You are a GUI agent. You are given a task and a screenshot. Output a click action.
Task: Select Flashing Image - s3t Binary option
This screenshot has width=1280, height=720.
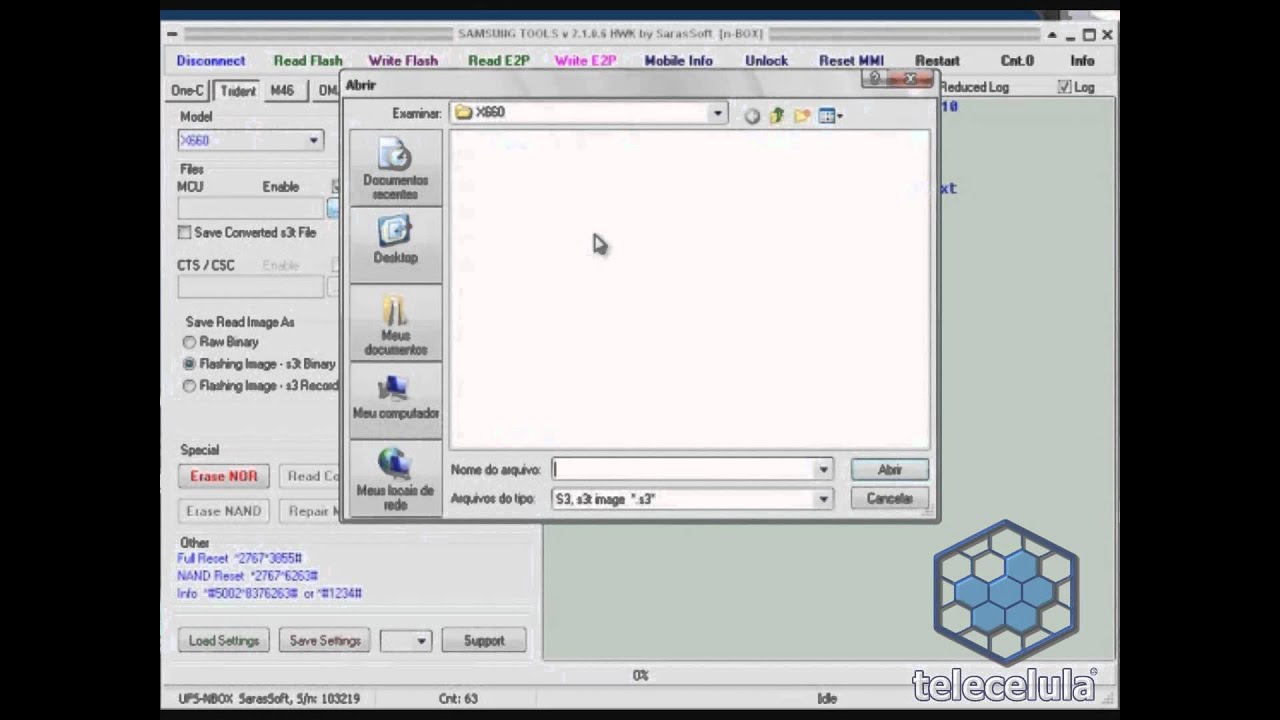189,364
